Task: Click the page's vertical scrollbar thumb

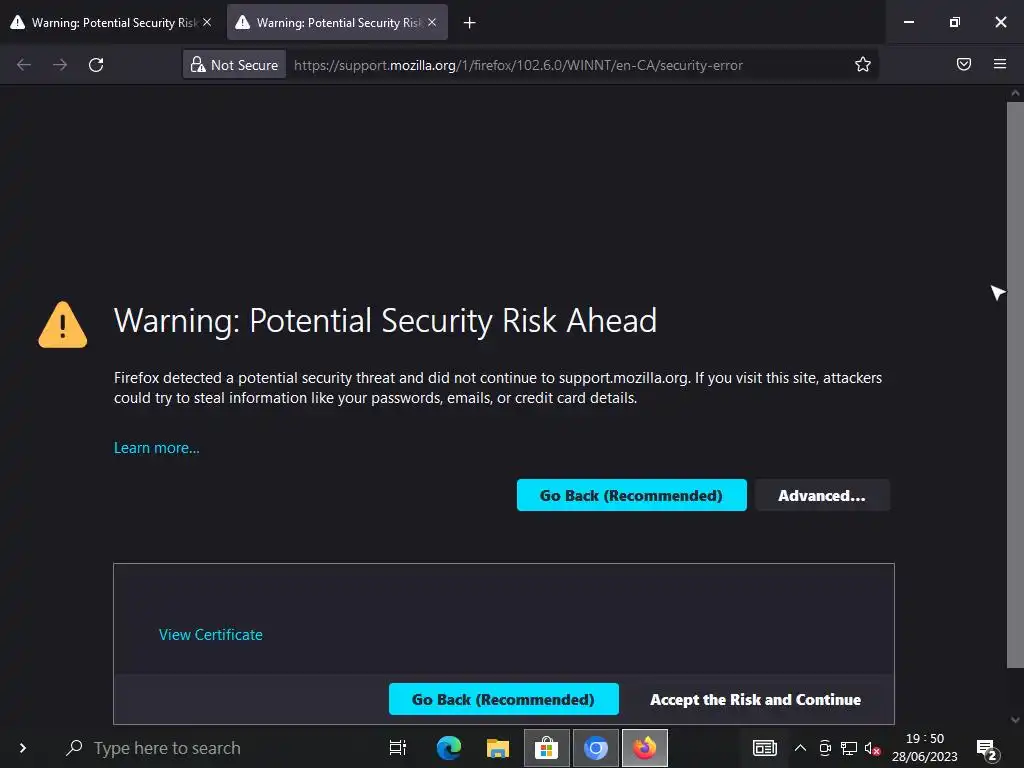Action: click(x=1015, y=384)
